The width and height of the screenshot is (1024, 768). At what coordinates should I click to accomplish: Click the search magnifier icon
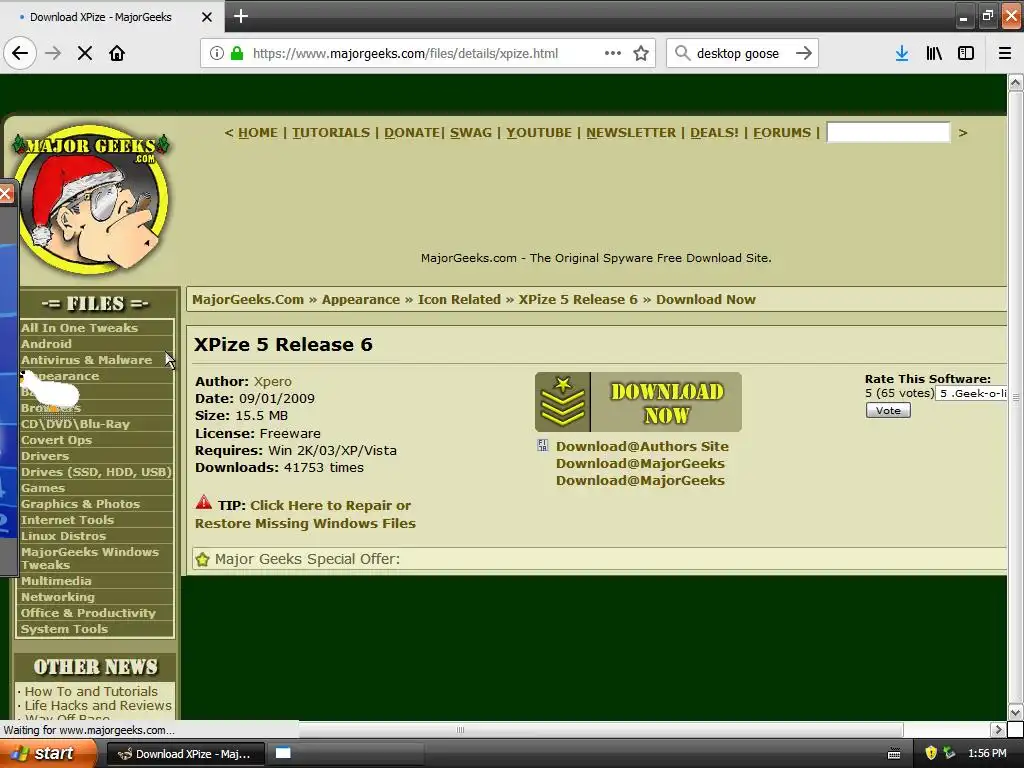pos(682,53)
